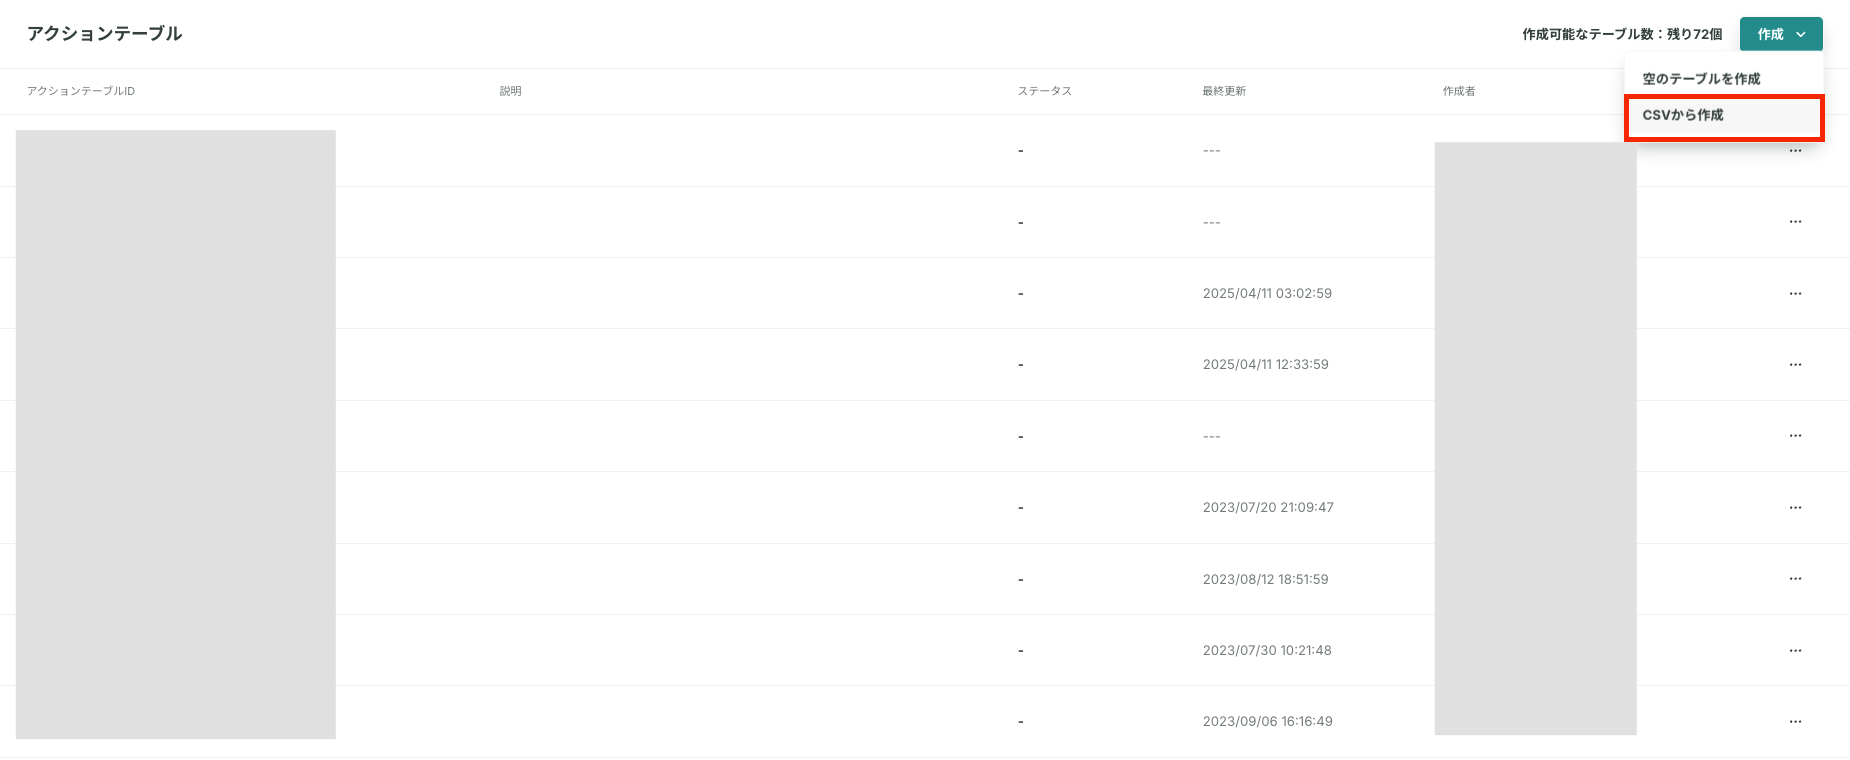Screen dimensions: 1850x760
Task: Open three-dot menu for row updated 2025/04/11 12:33:59
Action: pos(1795,365)
